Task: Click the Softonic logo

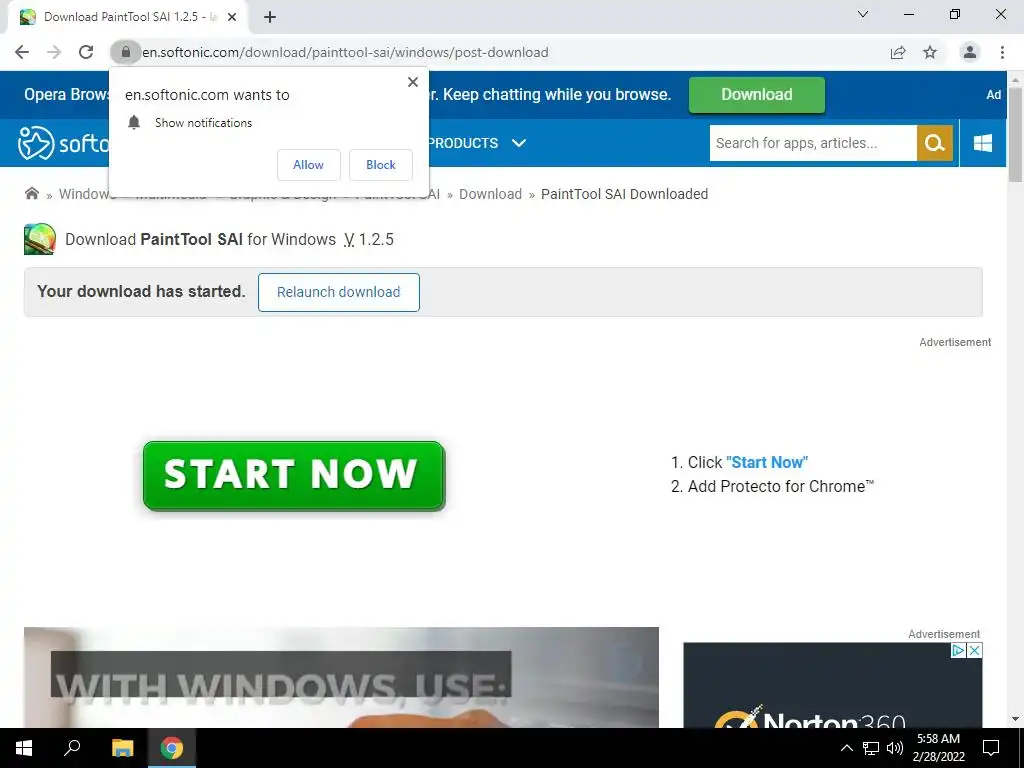Action: point(63,143)
